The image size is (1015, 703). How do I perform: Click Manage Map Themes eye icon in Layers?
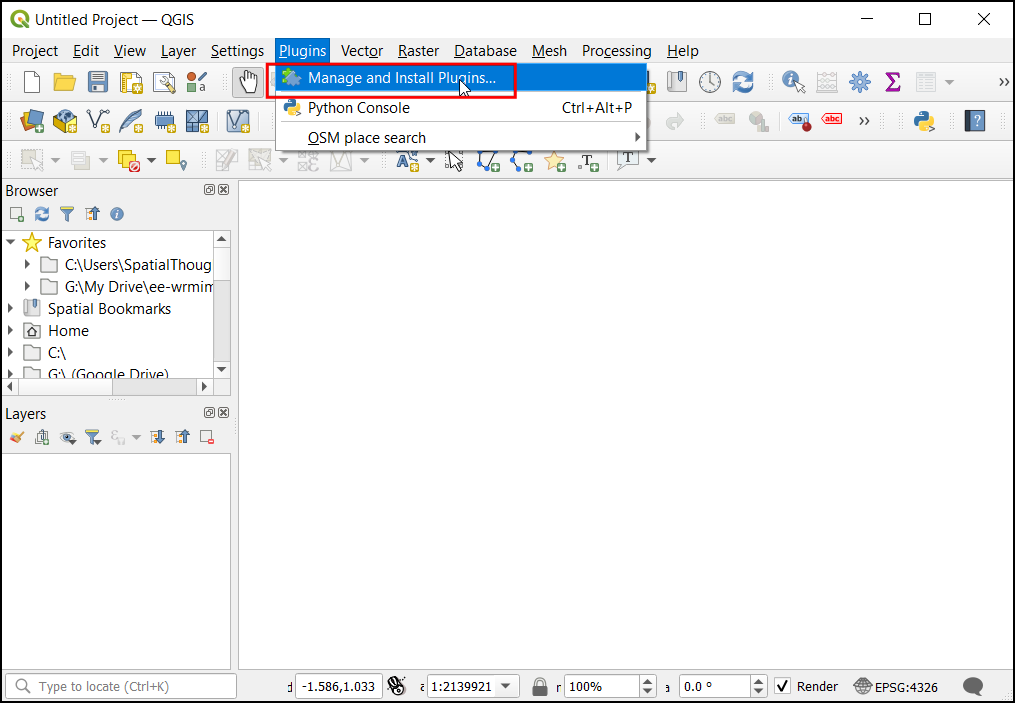67,438
